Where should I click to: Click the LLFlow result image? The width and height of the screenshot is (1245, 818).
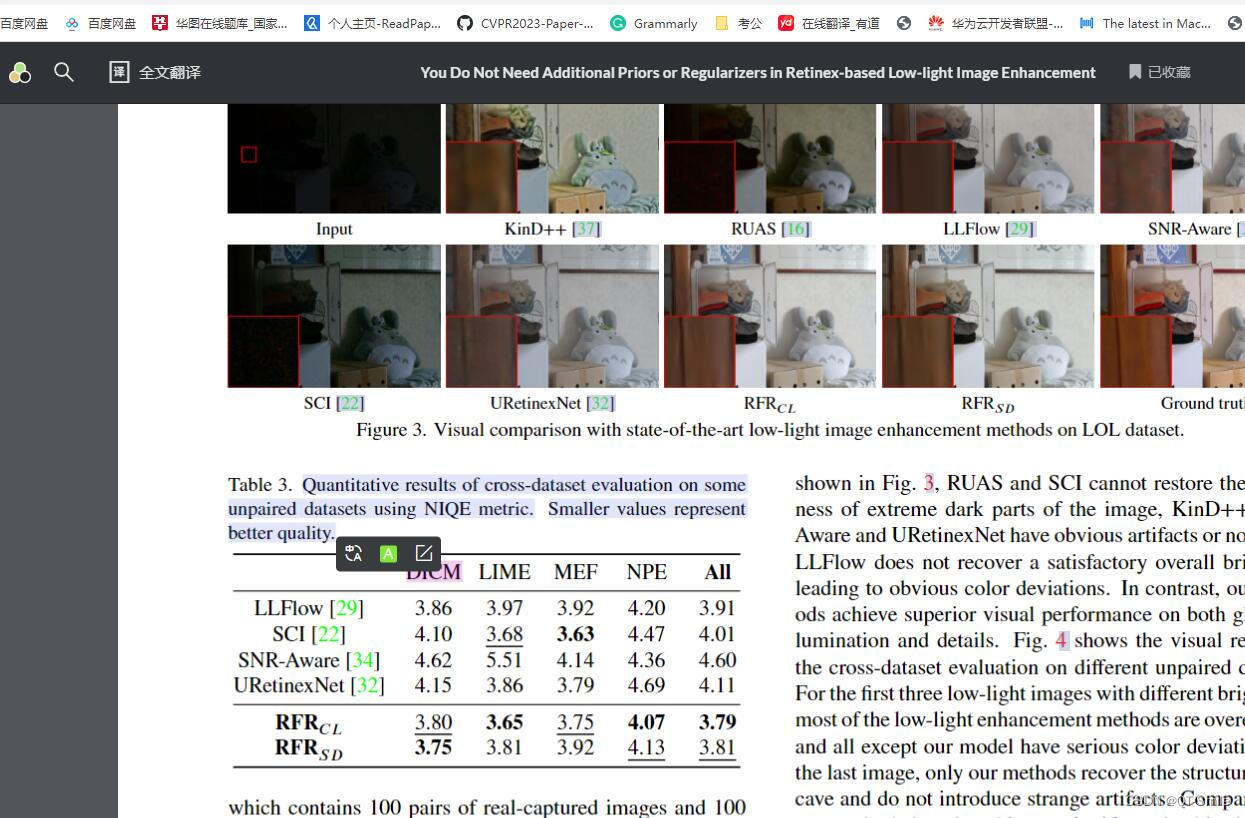tap(988, 158)
